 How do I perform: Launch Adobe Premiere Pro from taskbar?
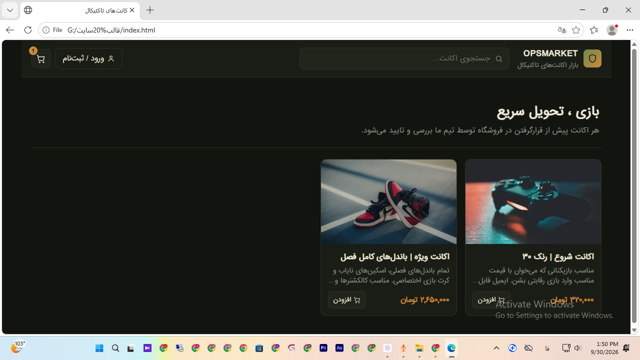coord(323,348)
